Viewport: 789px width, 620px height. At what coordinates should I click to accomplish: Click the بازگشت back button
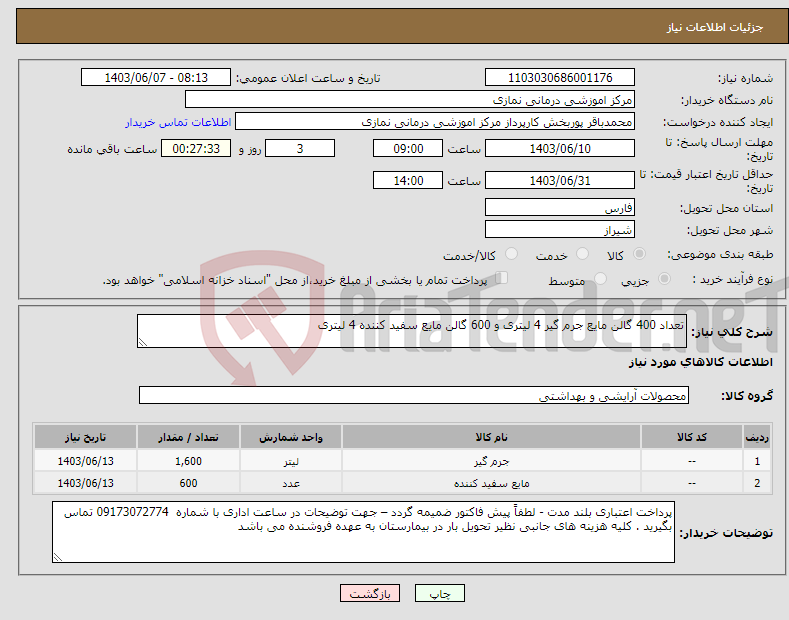point(370,593)
